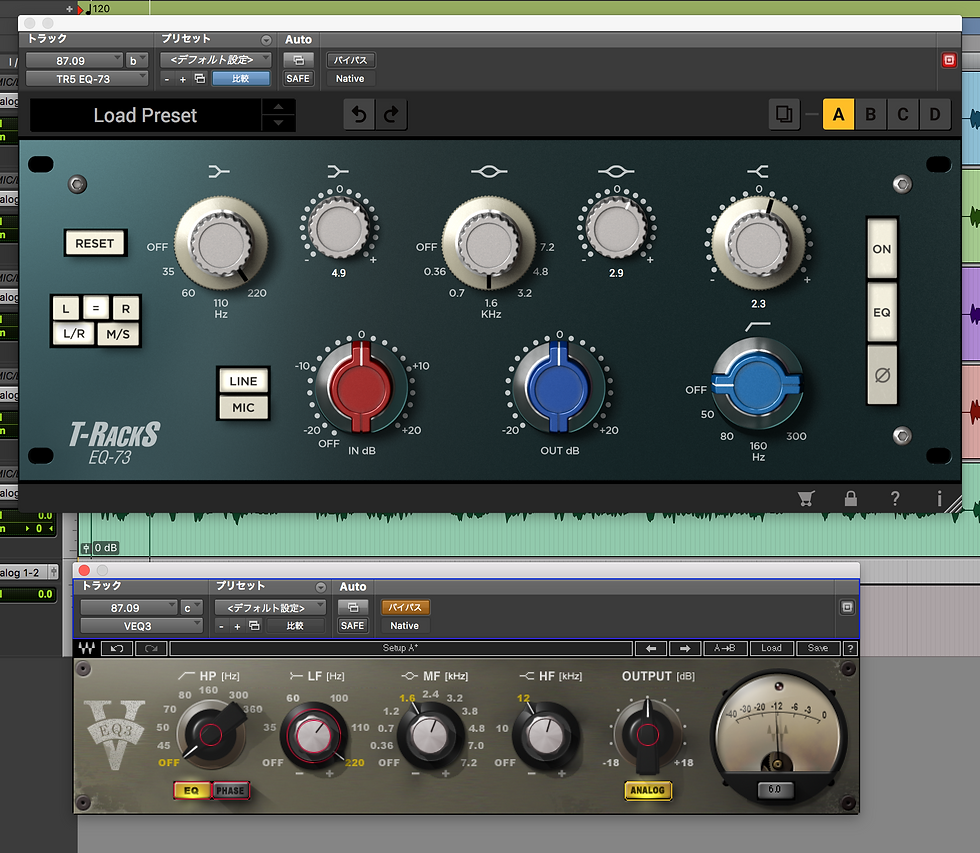Toggle the EQ switch in EQ-73
The image size is (980, 853).
pyautogui.click(x=882, y=312)
